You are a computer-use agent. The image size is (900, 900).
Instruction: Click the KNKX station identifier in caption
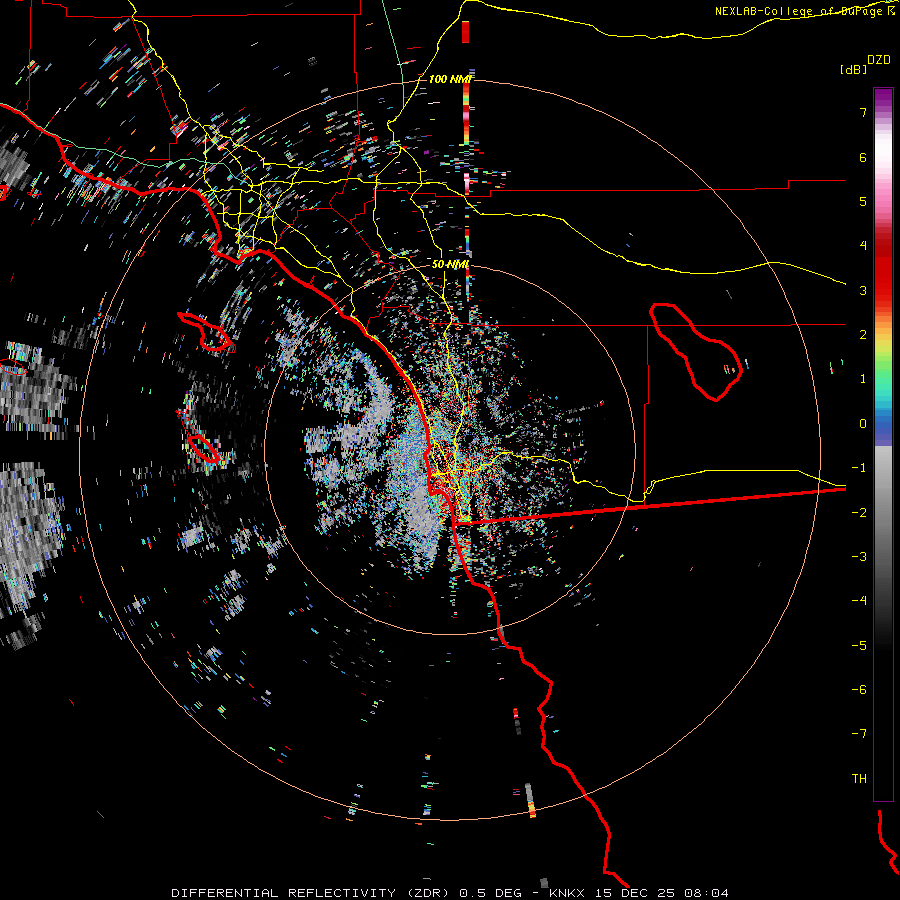(x=567, y=893)
